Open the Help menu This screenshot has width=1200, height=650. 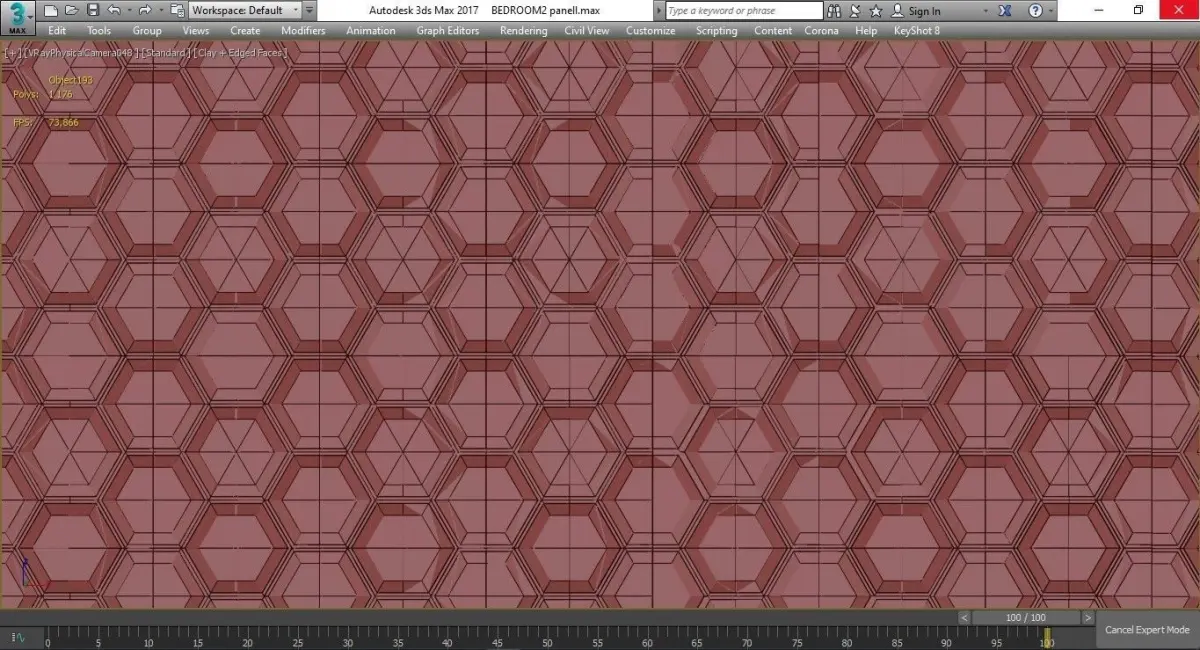point(866,30)
